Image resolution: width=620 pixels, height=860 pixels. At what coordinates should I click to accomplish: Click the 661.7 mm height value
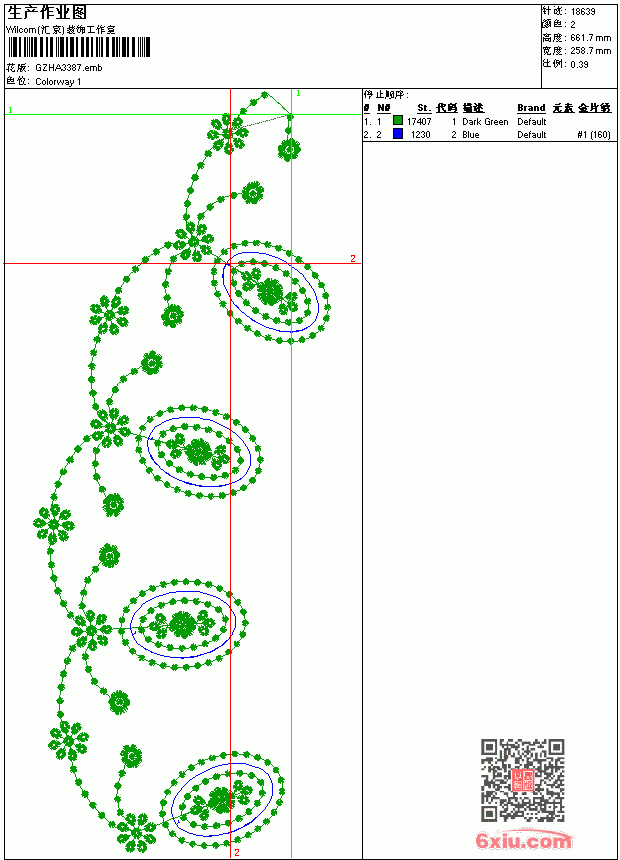point(590,38)
